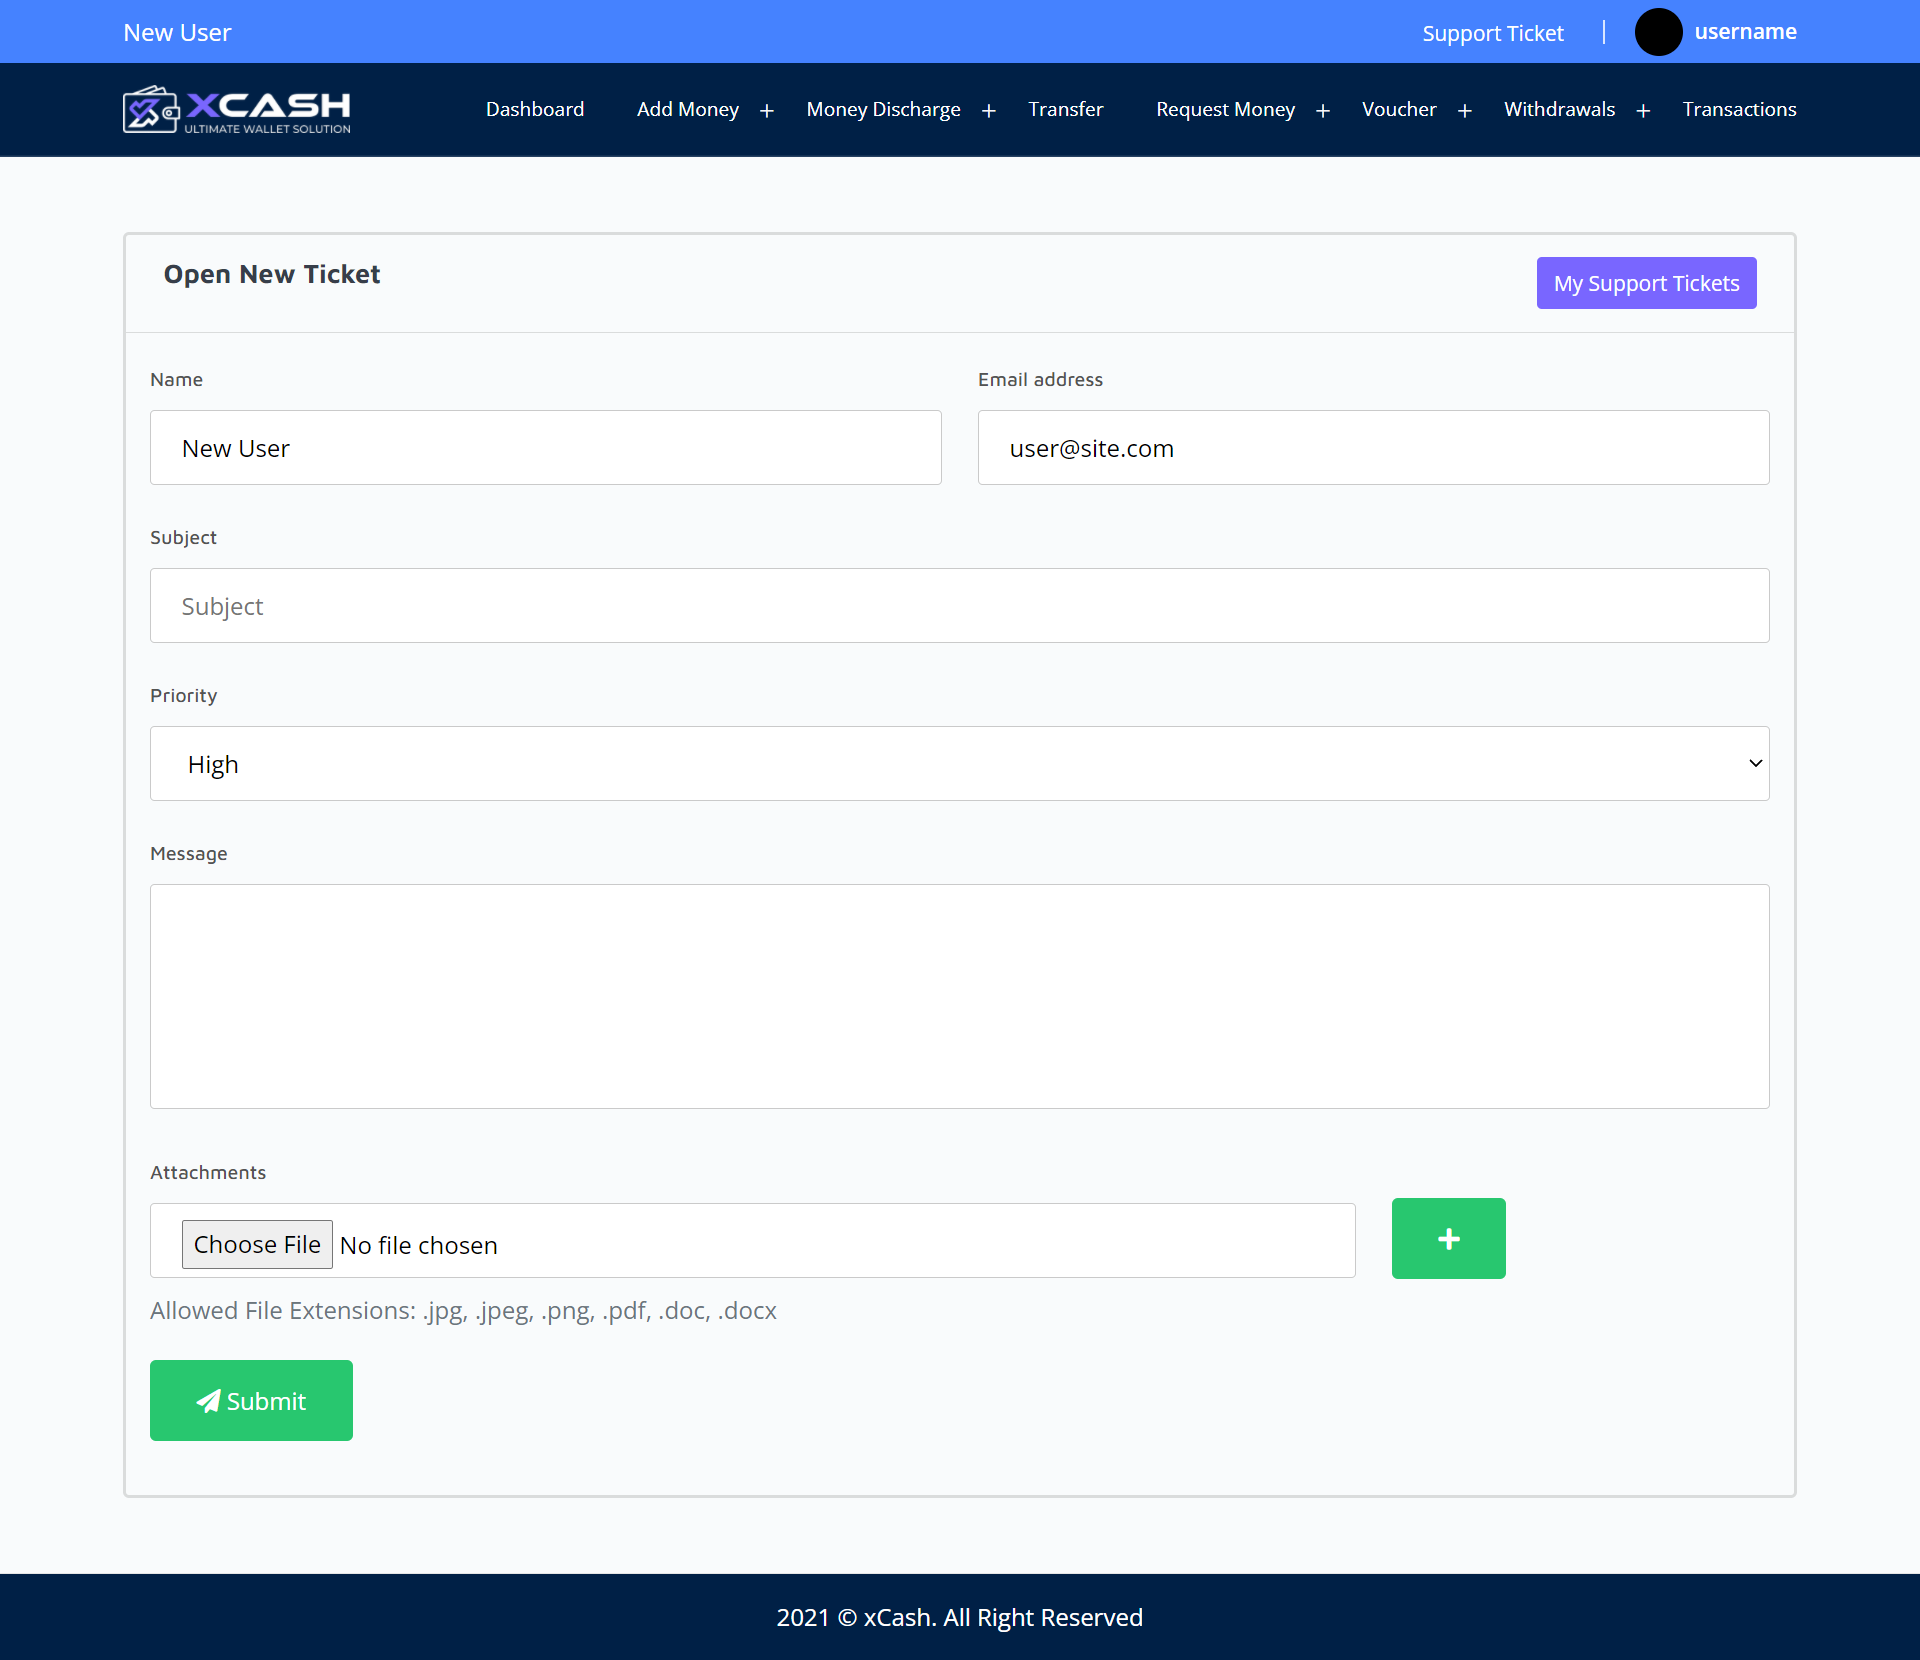
Task: Expand the Money Discharge plus icon
Action: [x=989, y=111]
